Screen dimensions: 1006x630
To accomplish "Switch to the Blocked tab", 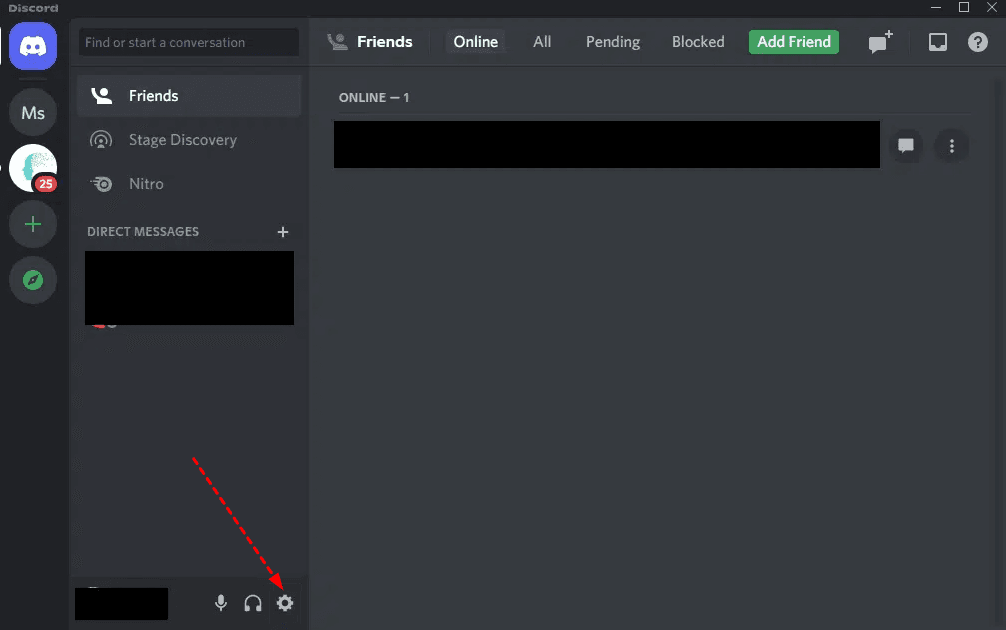I will pyautogui.click(x=698, y=42).
